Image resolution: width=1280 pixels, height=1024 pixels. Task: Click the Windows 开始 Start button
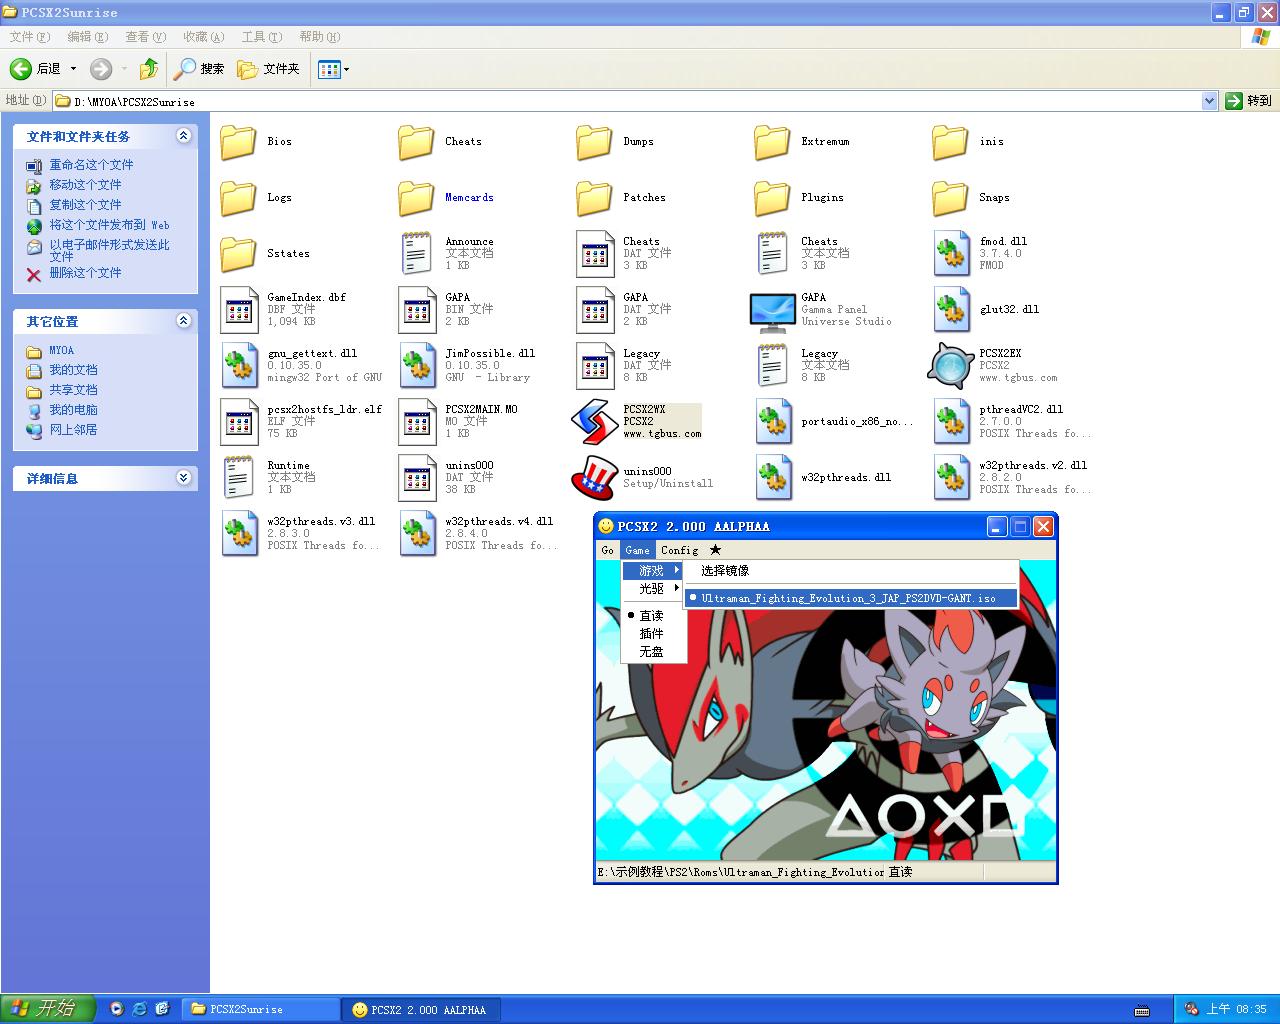[48, 1009]
